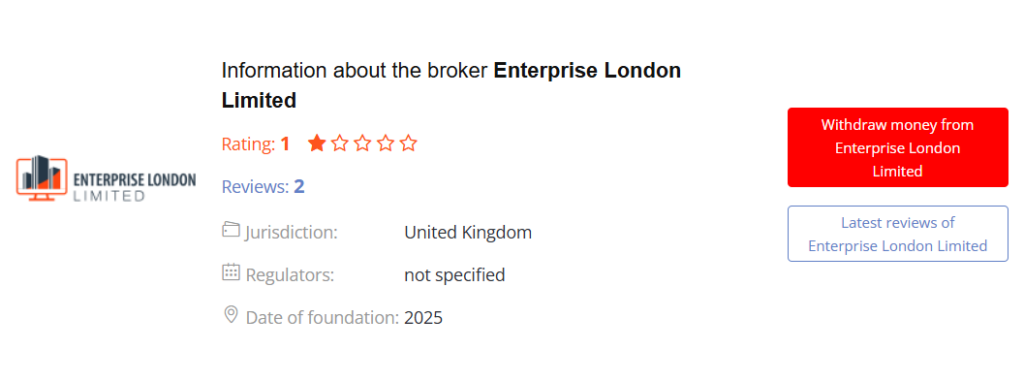Click the Jurisdiction field label
This screenshot has width=1024, height=382.
coord(291,232)
